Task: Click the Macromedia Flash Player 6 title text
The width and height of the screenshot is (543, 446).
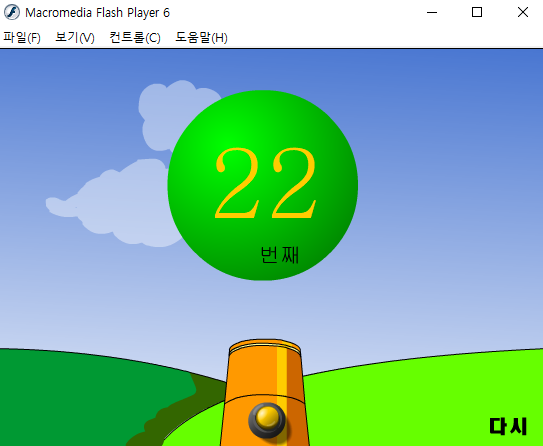Action: coord(97,13)
